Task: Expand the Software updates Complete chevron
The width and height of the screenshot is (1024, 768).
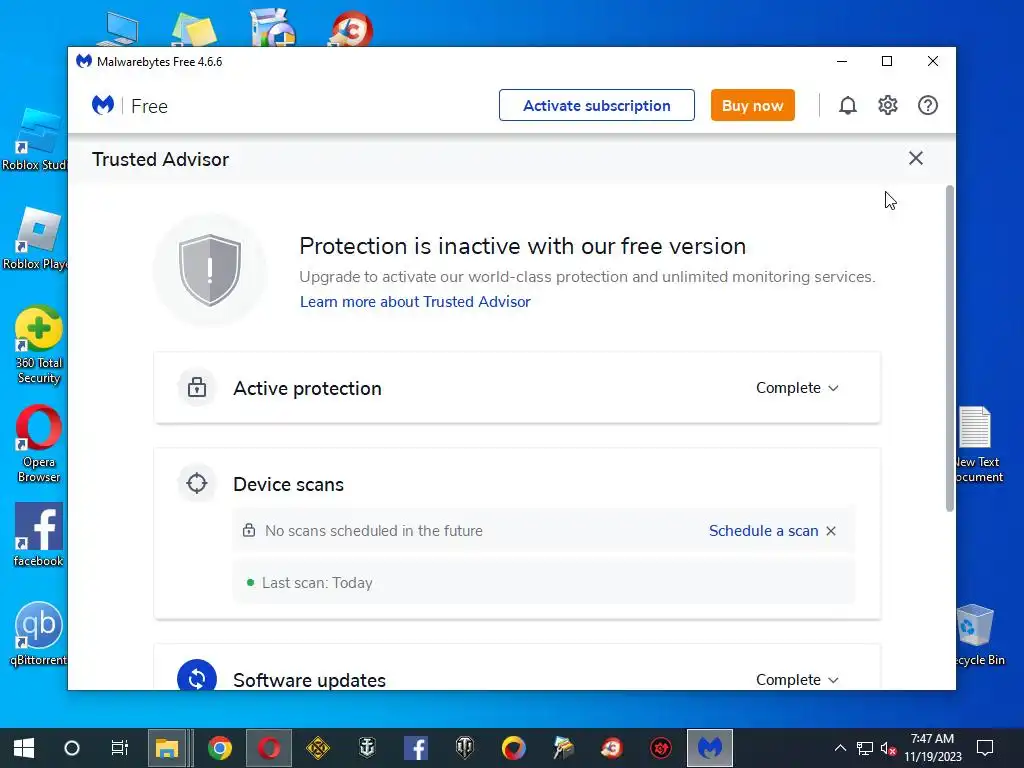Action: coord(833,680)
